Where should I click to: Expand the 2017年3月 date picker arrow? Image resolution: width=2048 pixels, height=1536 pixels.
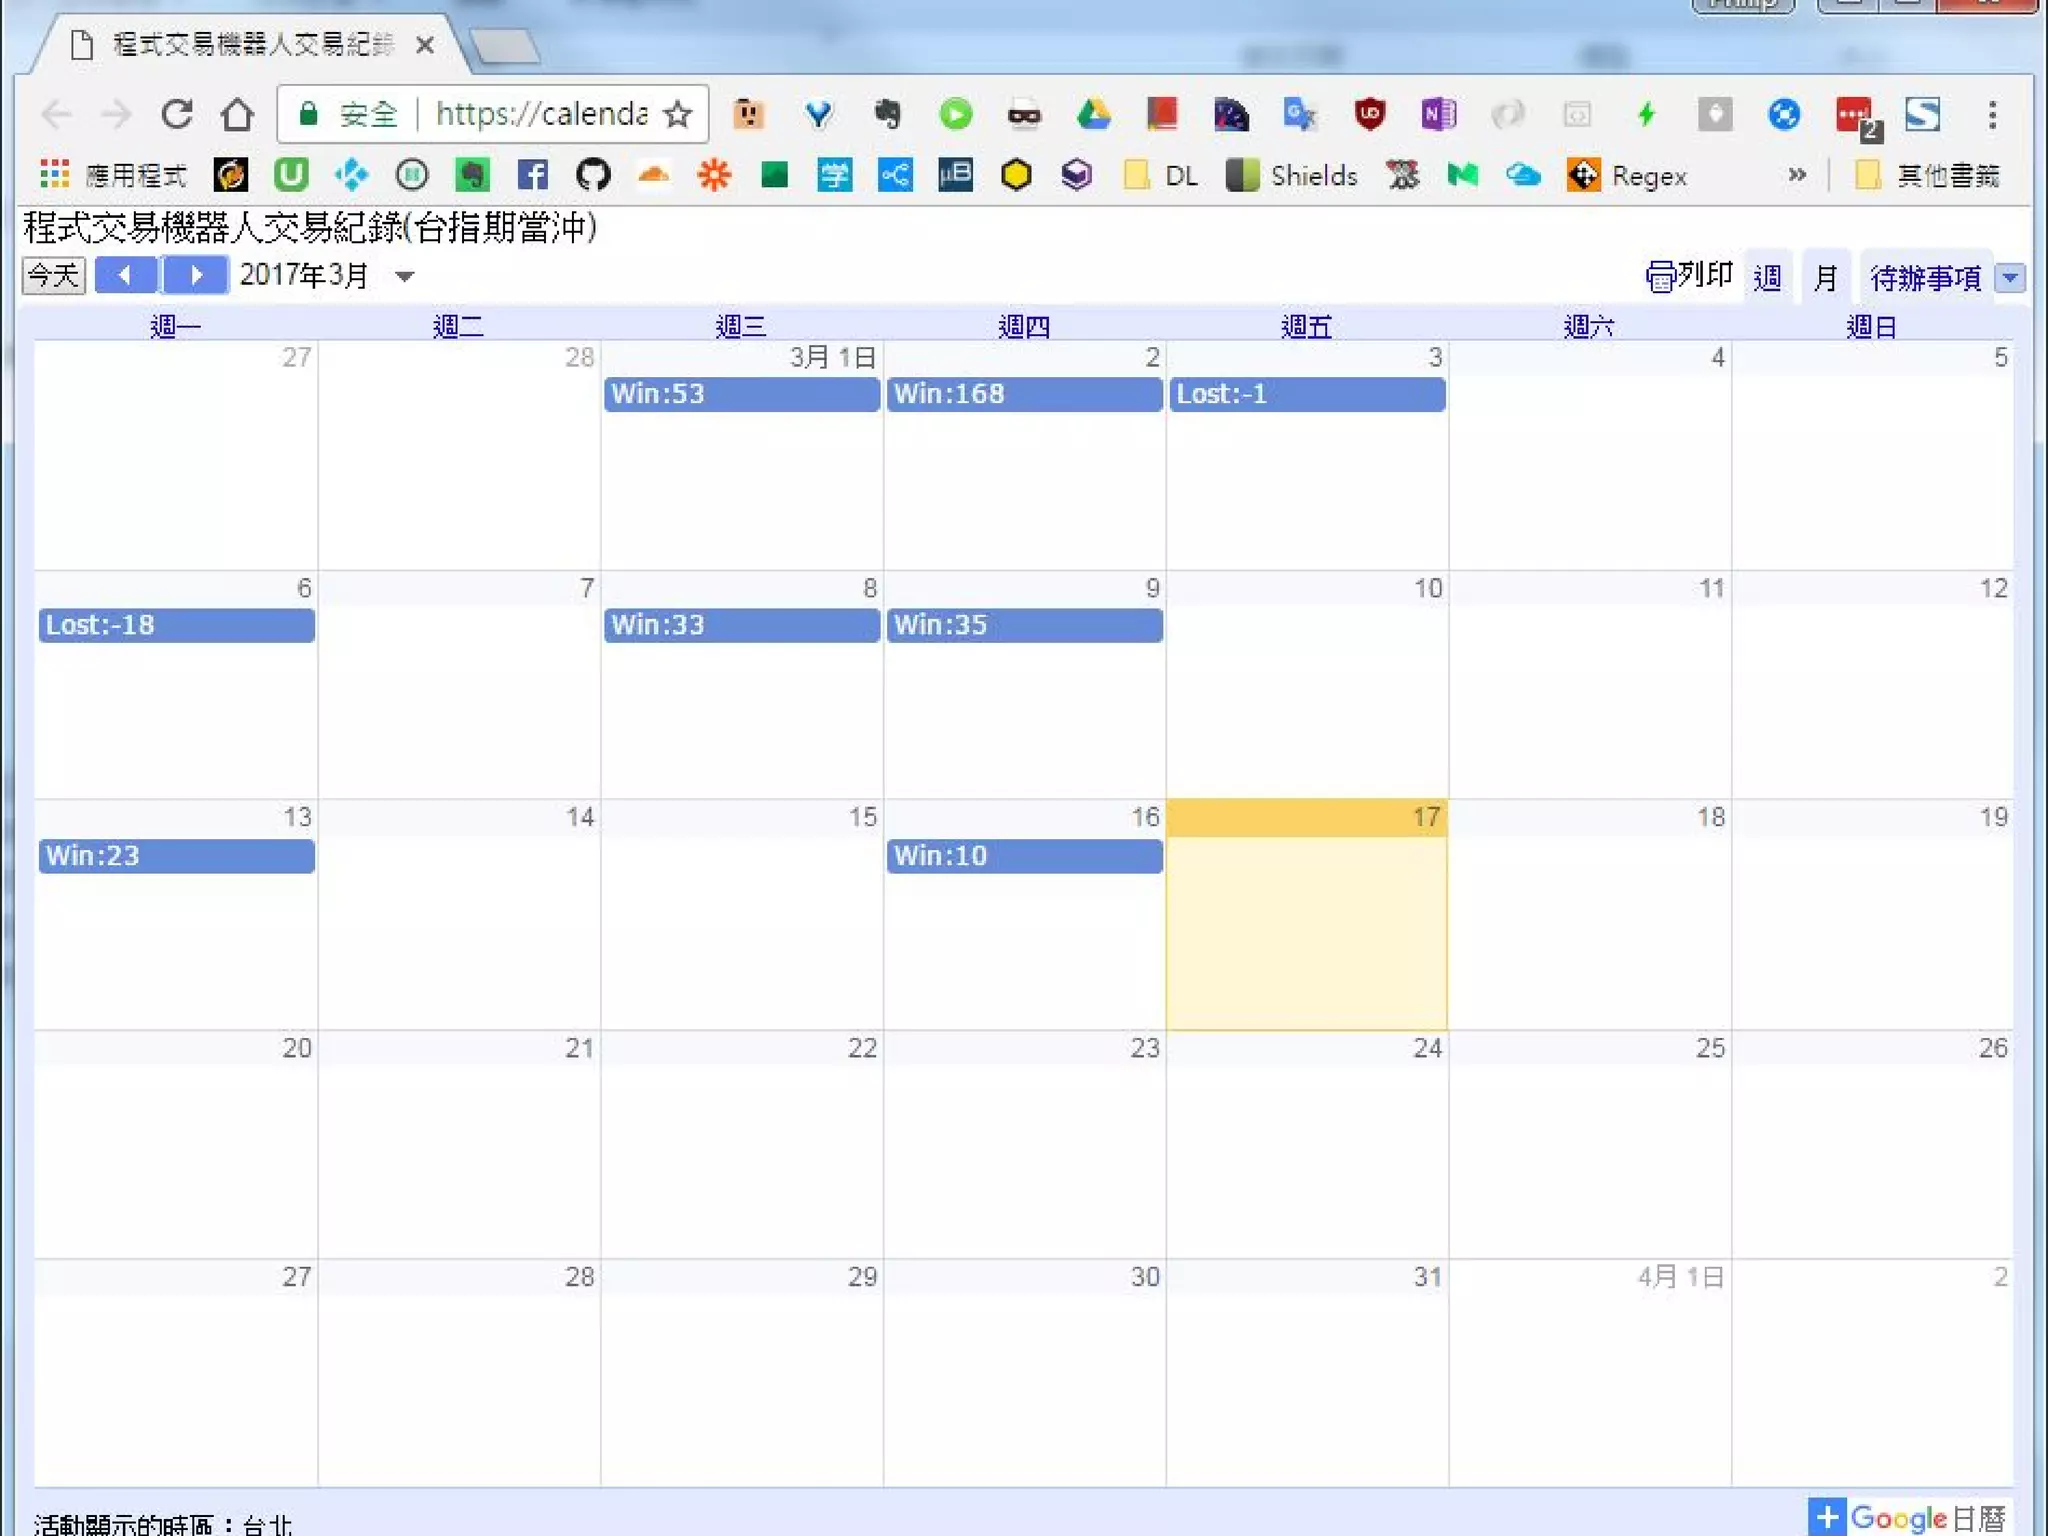[405, 276]
